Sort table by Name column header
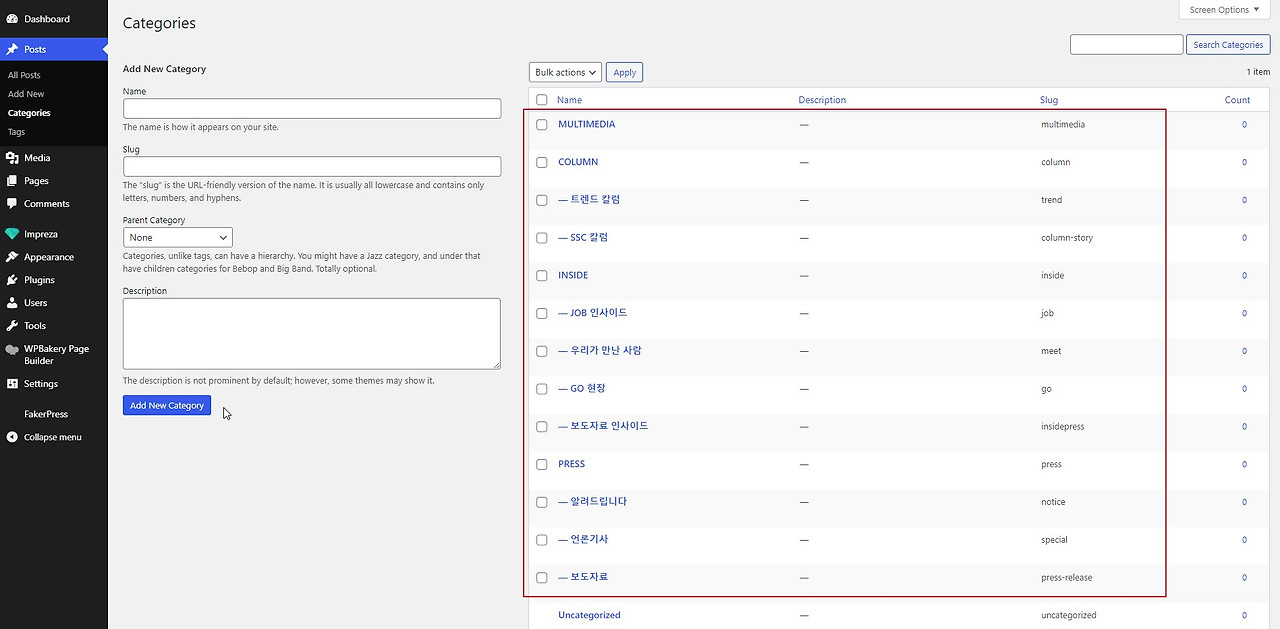Image resolution: width=1280 pixels, height=629 pixels. [569, 100]
